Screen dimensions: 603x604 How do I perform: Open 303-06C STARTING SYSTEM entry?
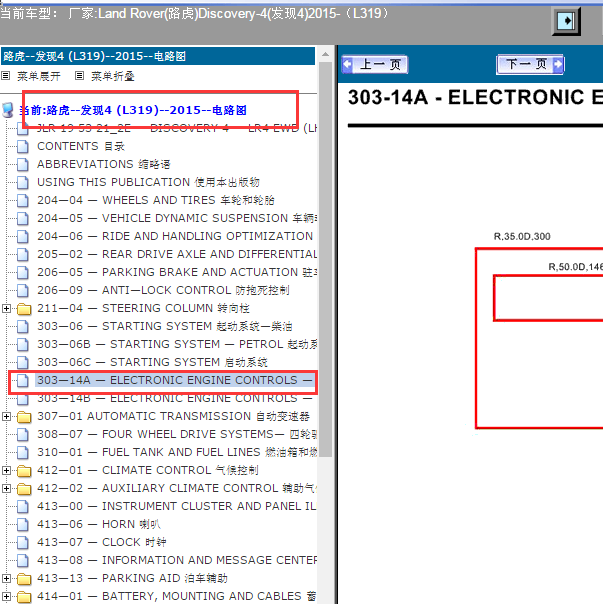(x=152, y=362)
